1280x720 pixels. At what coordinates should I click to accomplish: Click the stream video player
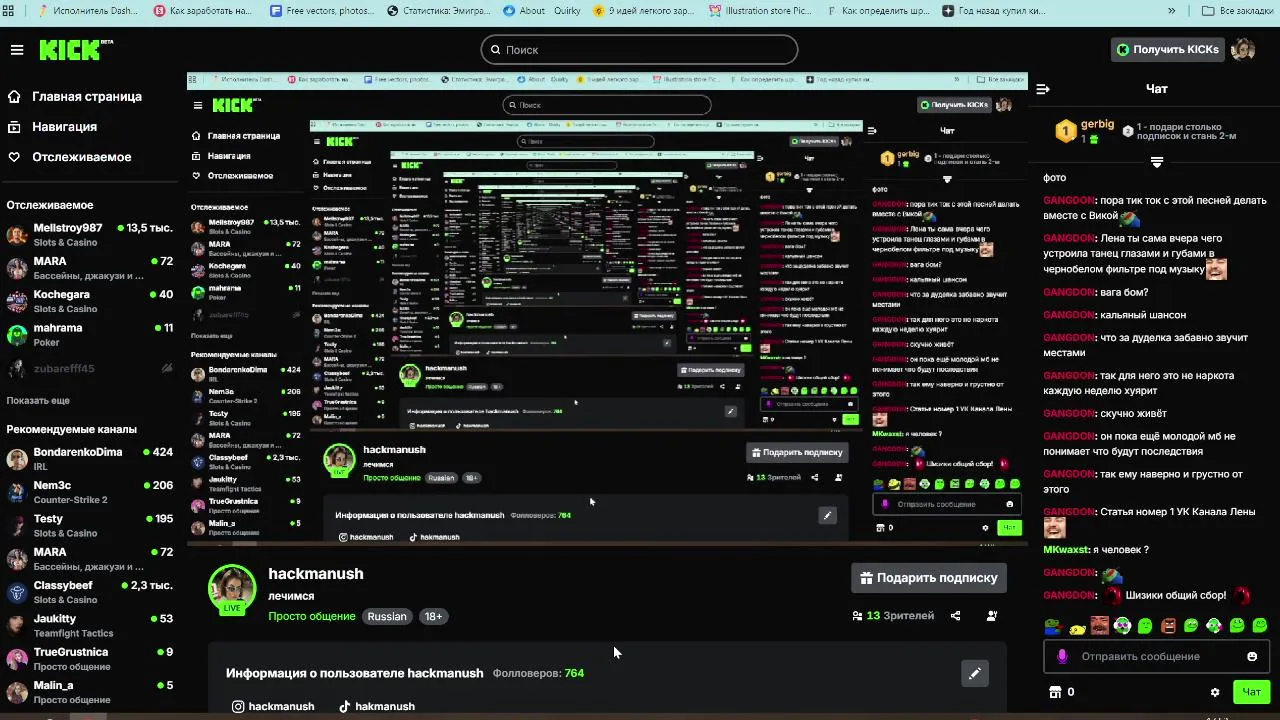607,307
